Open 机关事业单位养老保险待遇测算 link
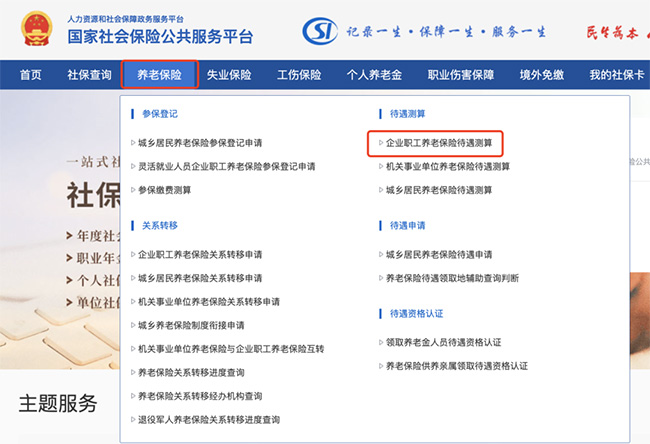Screen dimensions: 650x444 (447, 166)
